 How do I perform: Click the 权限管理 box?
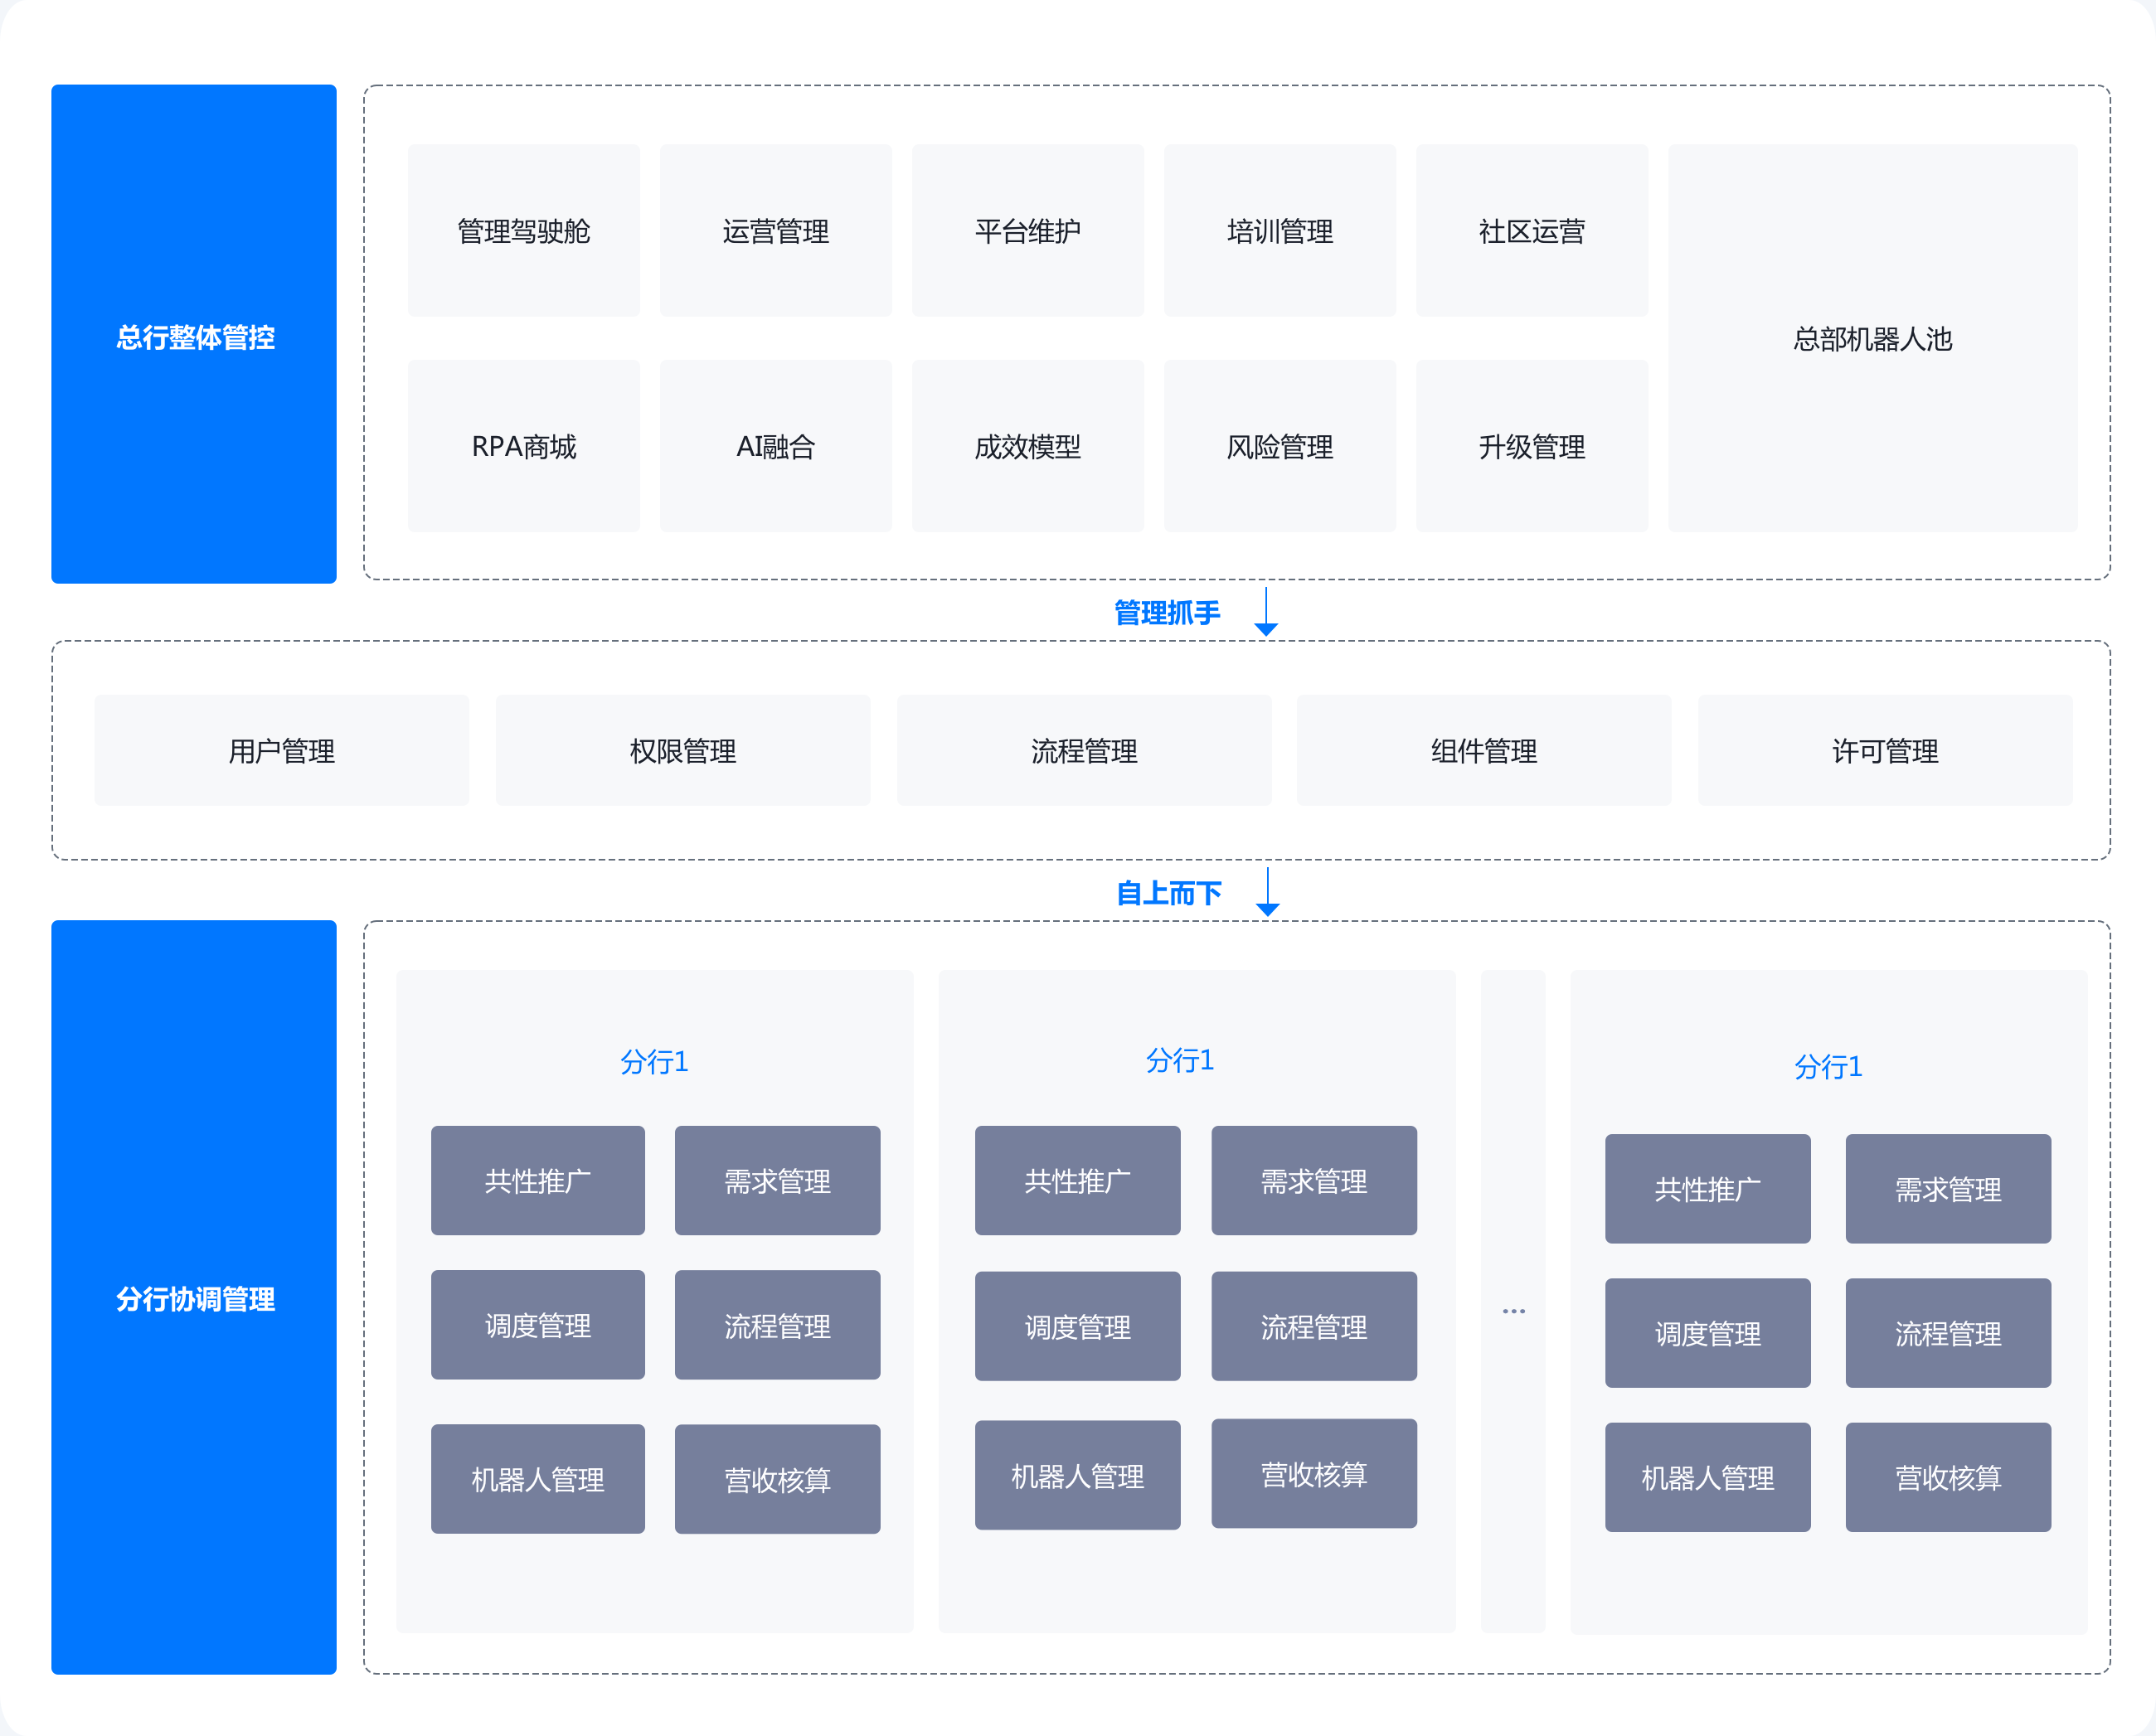pos(682,750)
